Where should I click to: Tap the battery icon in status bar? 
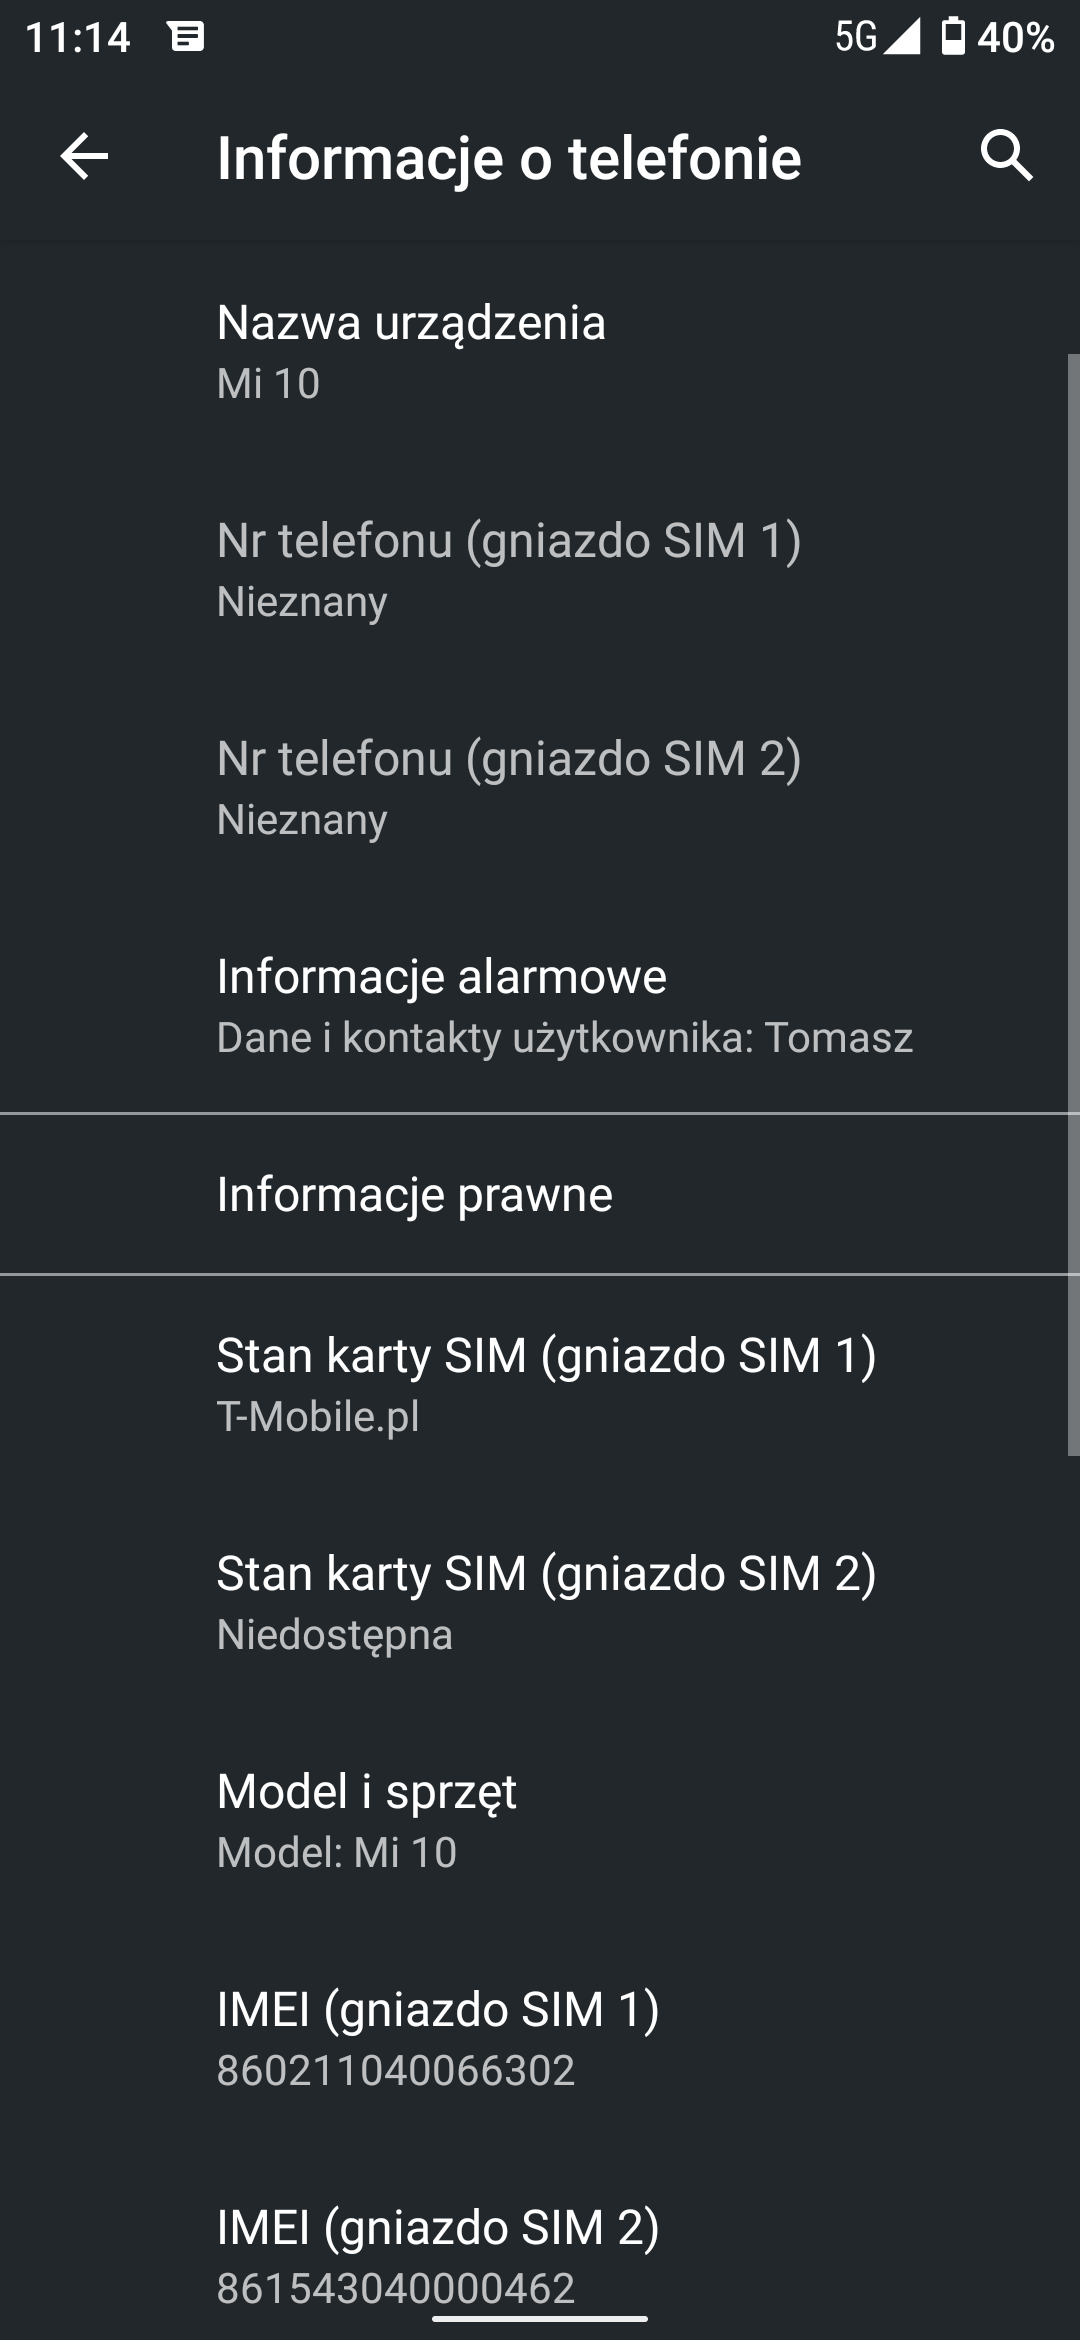953,37
